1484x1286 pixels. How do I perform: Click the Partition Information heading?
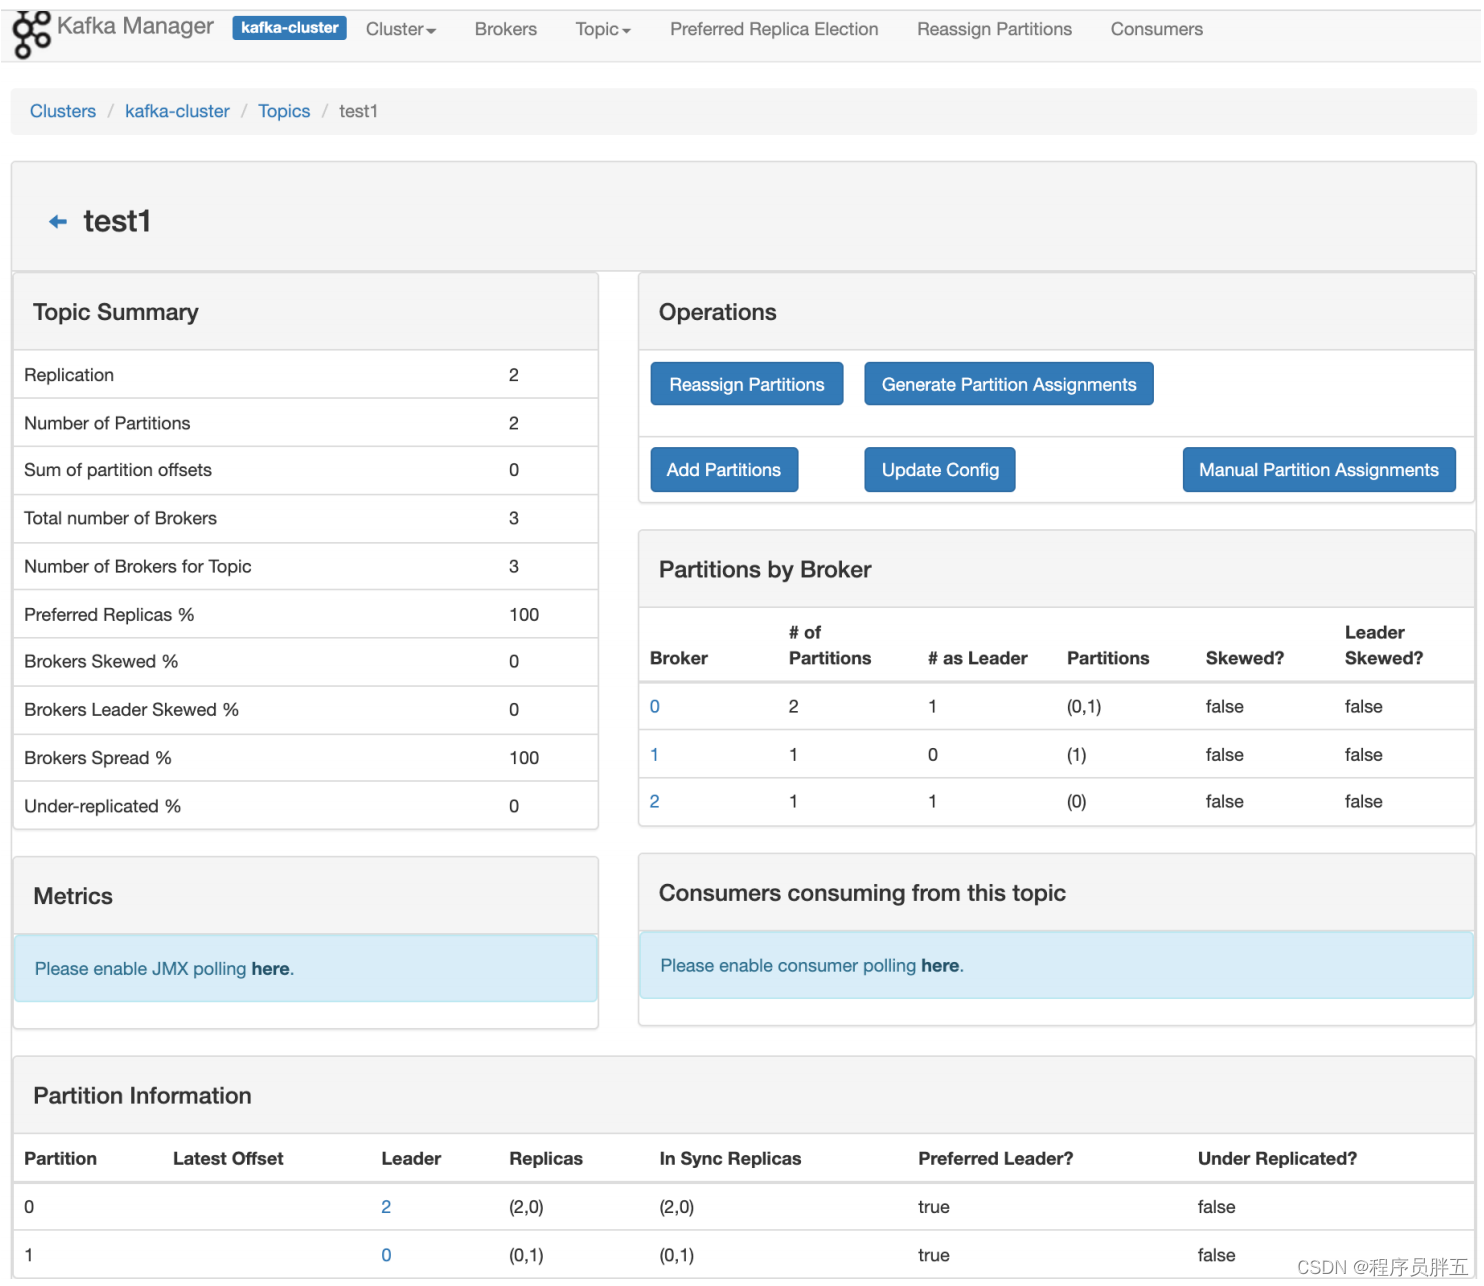[142, 1096]
